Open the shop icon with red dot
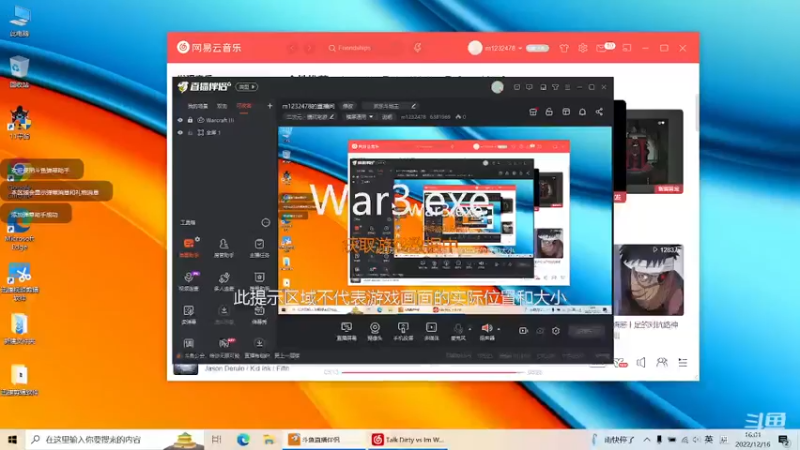The image size is (800, 450). (x=533, y=112)
